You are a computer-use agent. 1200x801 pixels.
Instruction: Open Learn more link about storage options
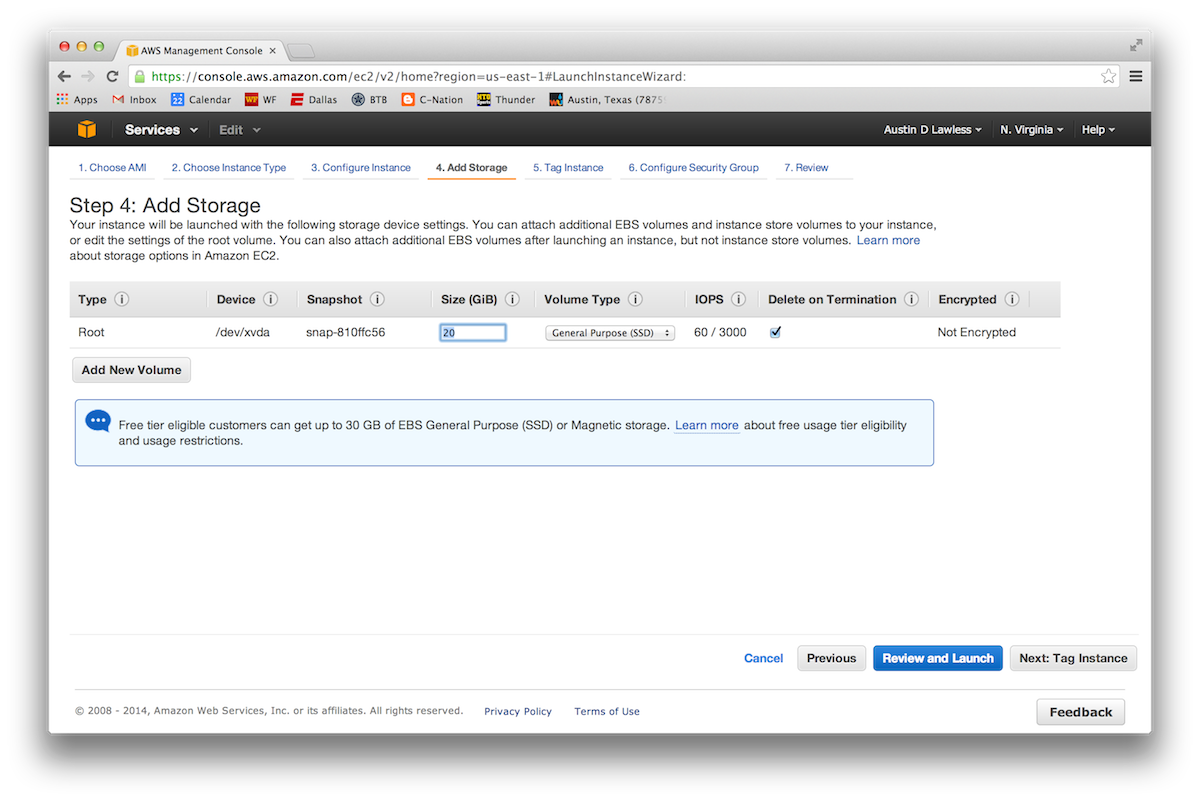[888, 241]
